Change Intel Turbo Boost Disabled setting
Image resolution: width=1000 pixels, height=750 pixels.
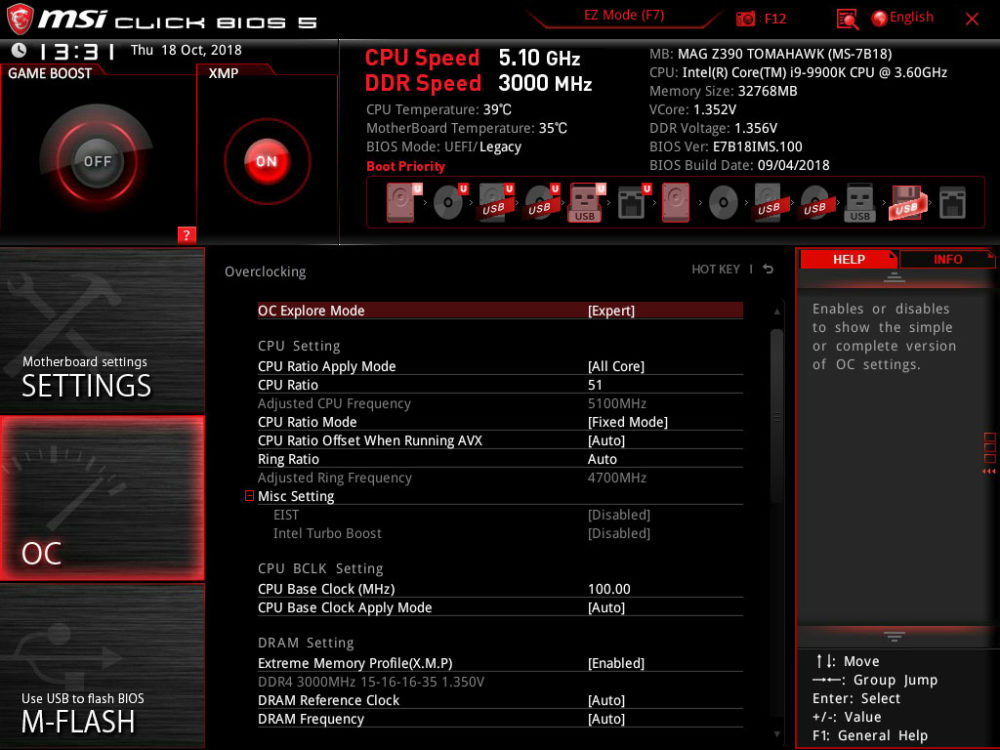coord(619,533)
